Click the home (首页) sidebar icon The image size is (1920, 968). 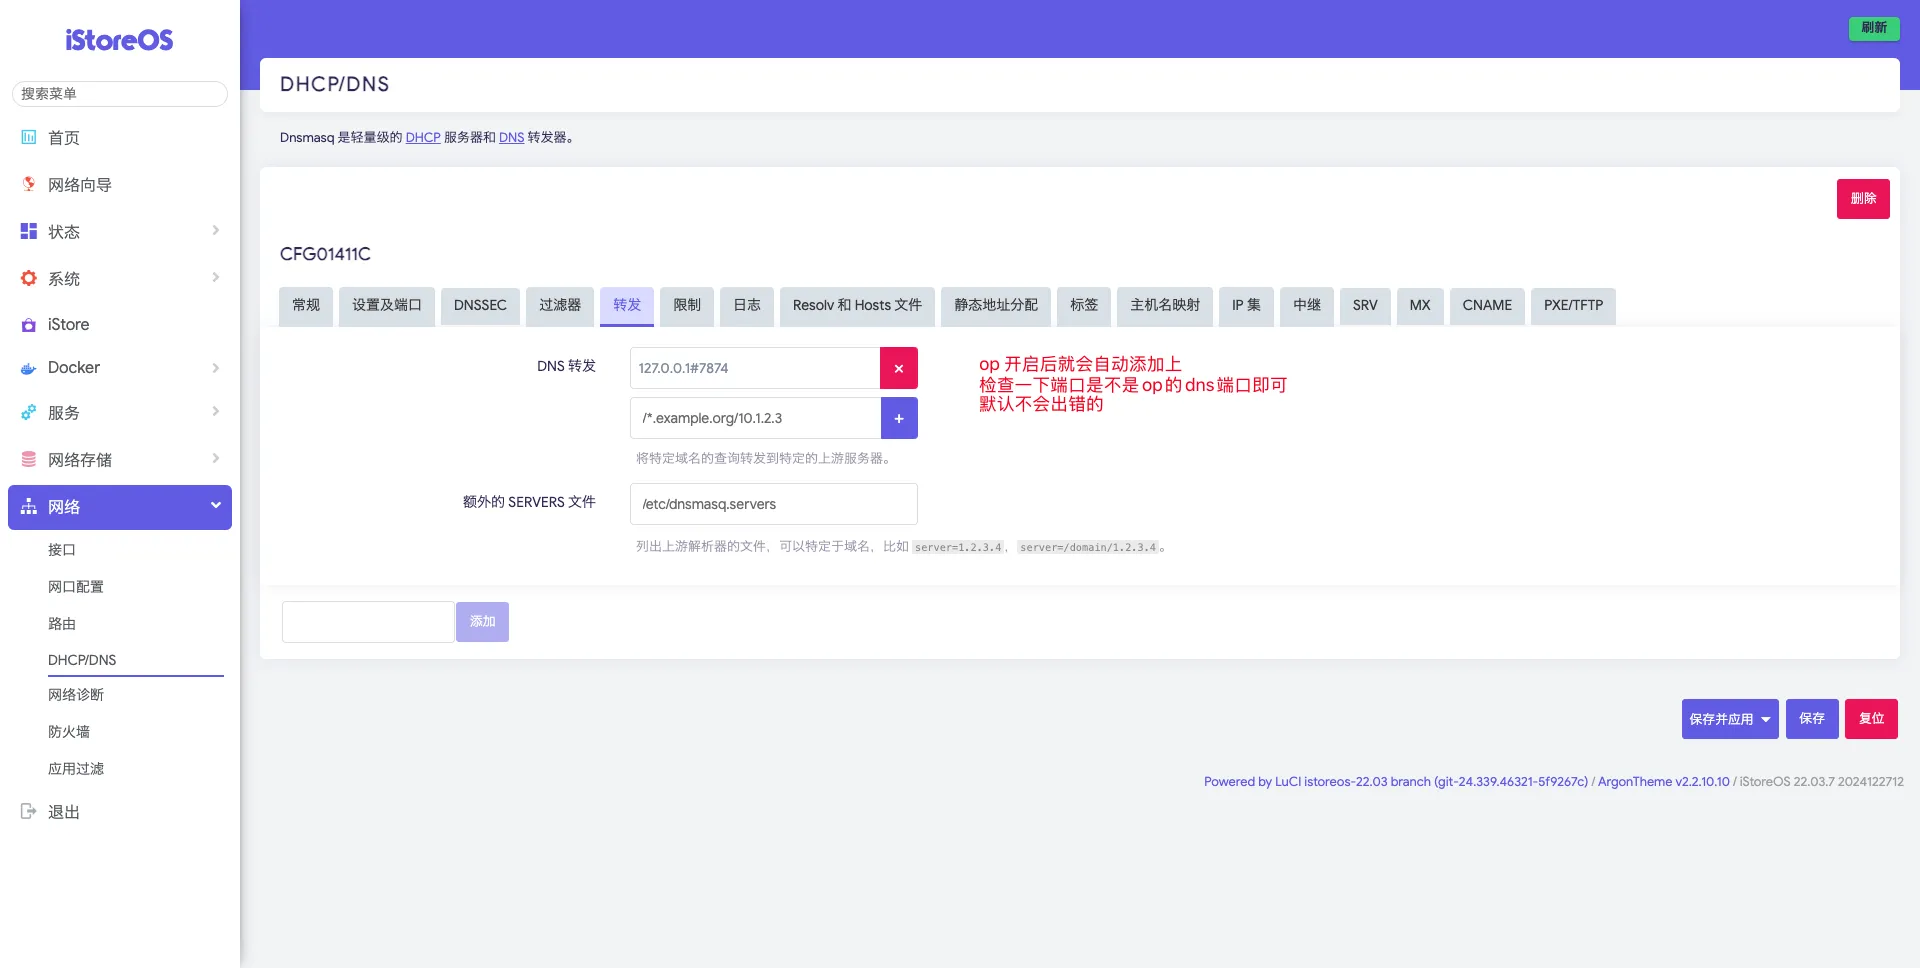point(29,138)
